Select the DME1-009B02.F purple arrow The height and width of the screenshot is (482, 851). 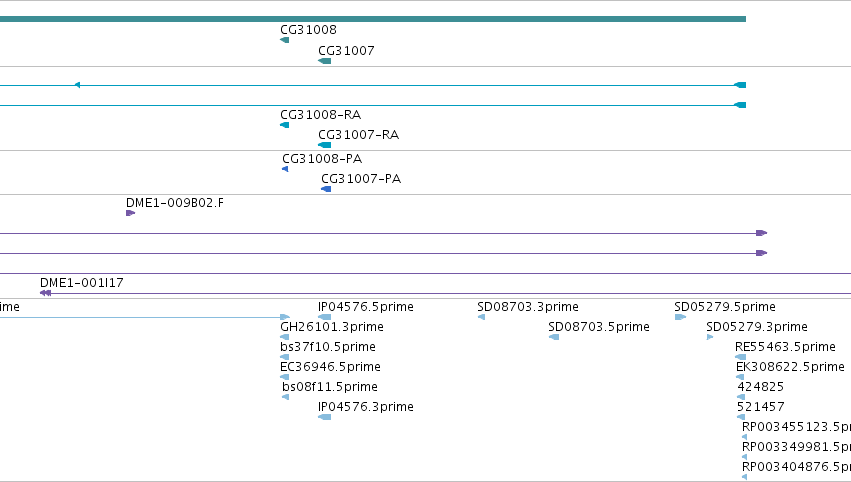tap(130, 213)
